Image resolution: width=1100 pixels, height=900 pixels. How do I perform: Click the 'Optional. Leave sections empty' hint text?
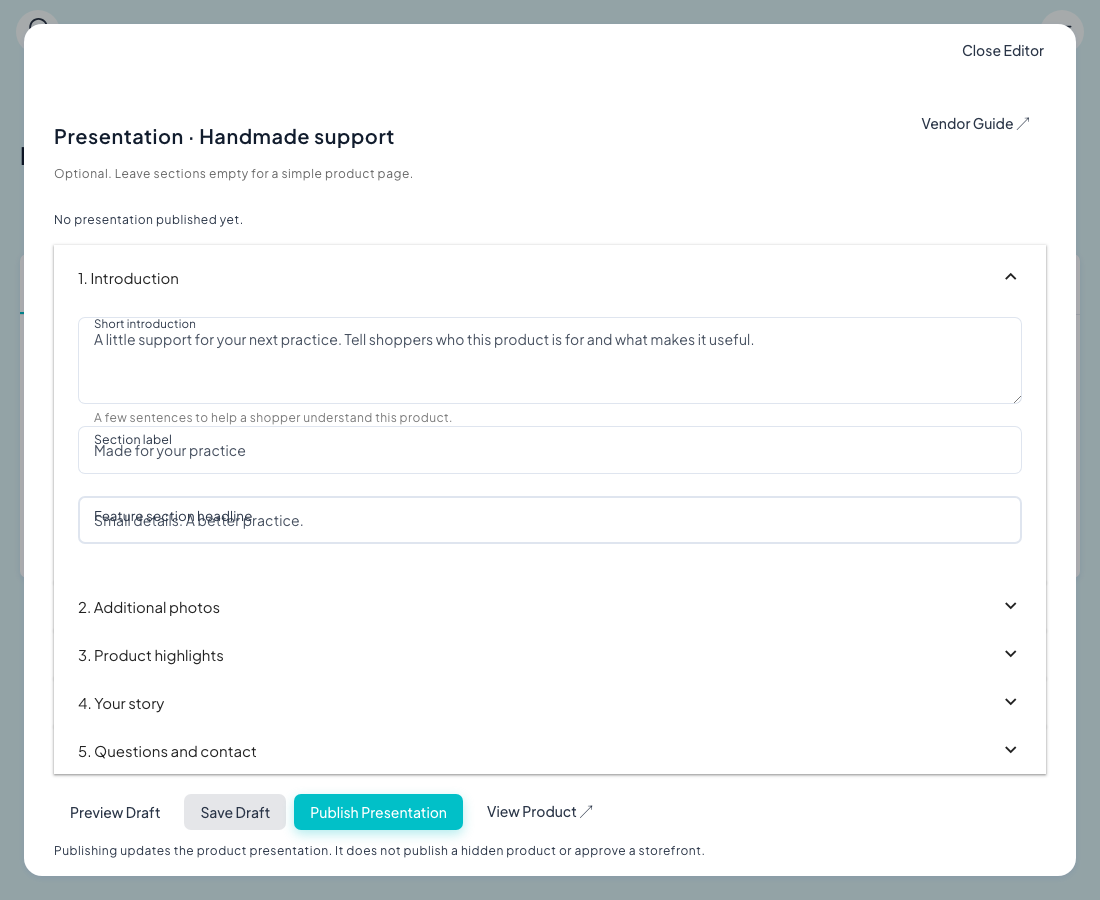coord(233,173)
